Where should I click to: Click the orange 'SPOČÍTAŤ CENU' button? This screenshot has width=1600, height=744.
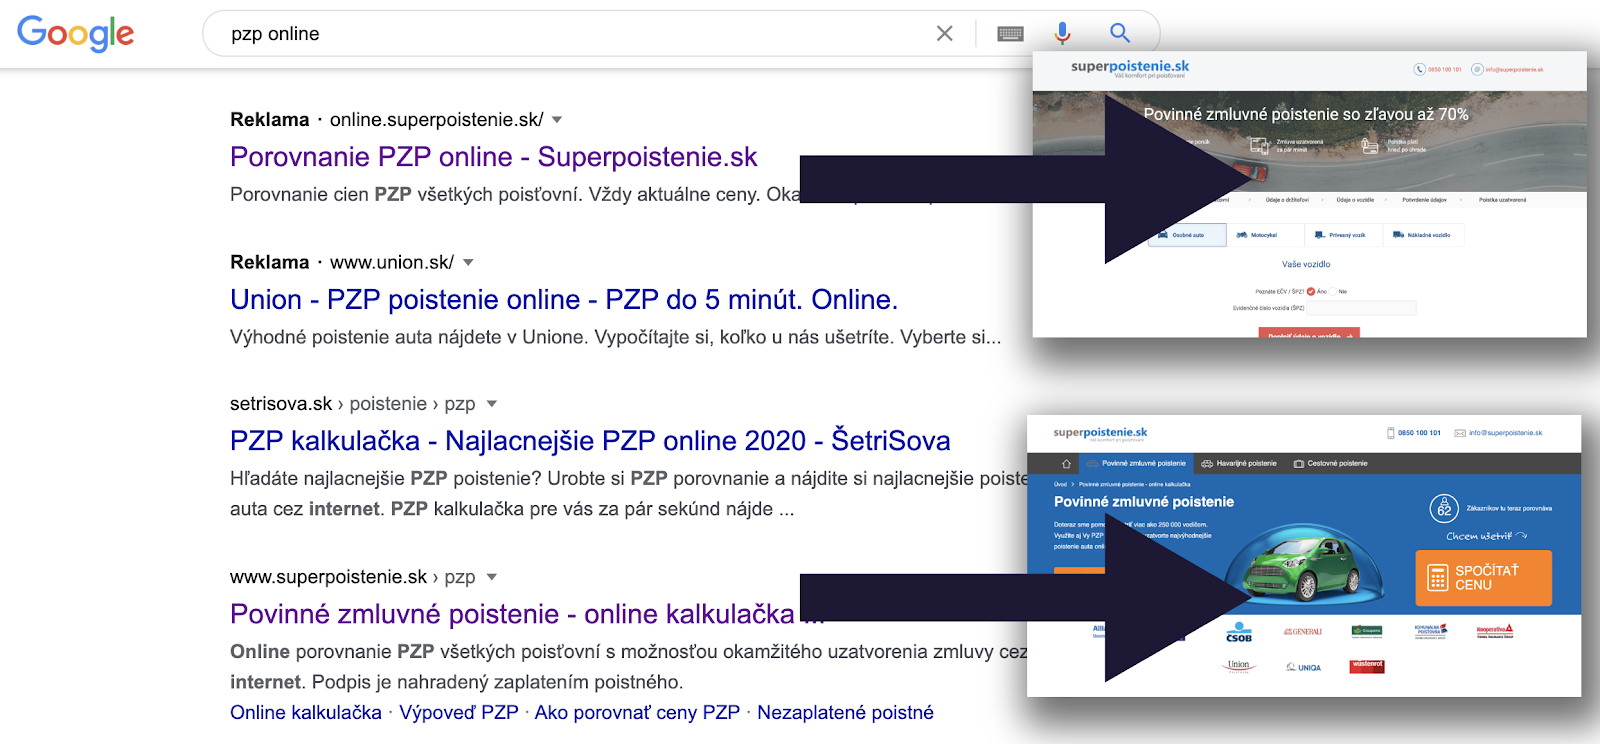tap(1483, 578)
